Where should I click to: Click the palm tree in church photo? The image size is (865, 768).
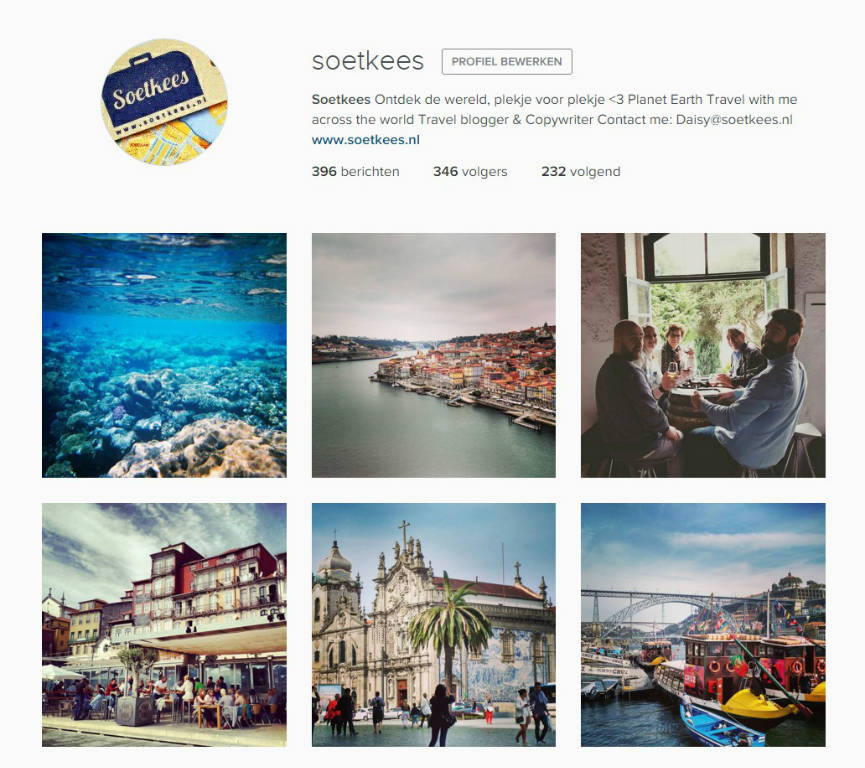coord(451,629)
